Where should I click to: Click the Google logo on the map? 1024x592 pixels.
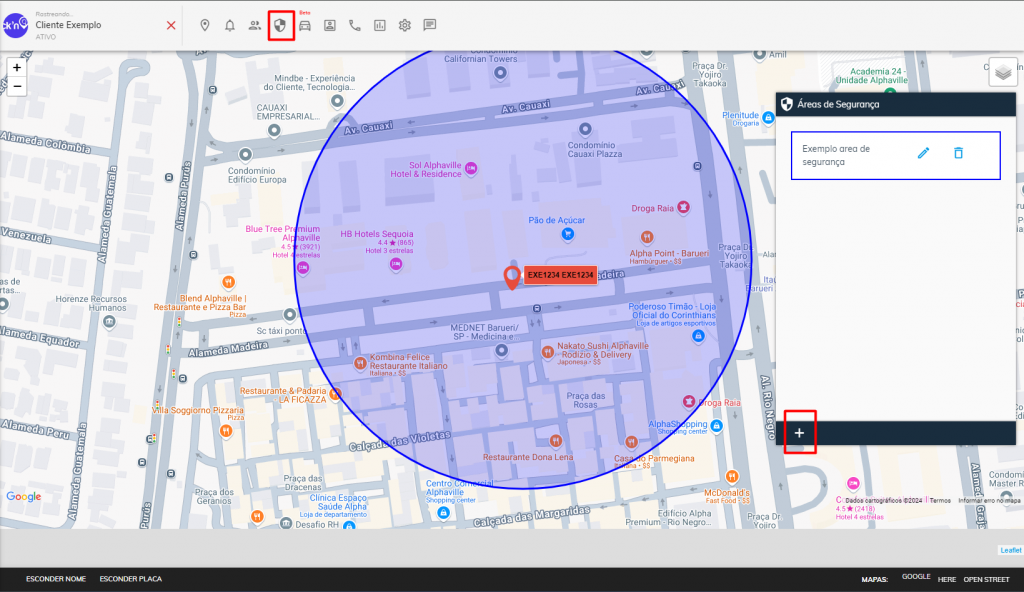tap(24, 497)
